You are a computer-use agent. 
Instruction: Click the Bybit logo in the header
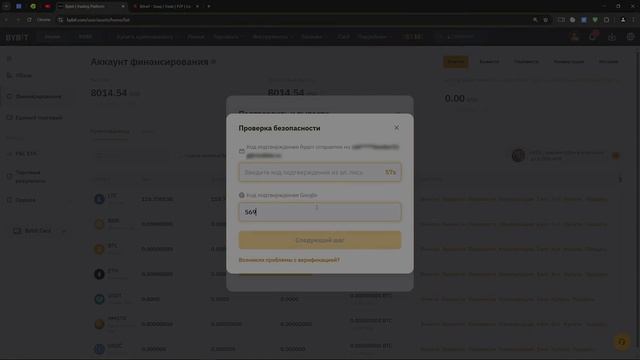pos(17,37)
